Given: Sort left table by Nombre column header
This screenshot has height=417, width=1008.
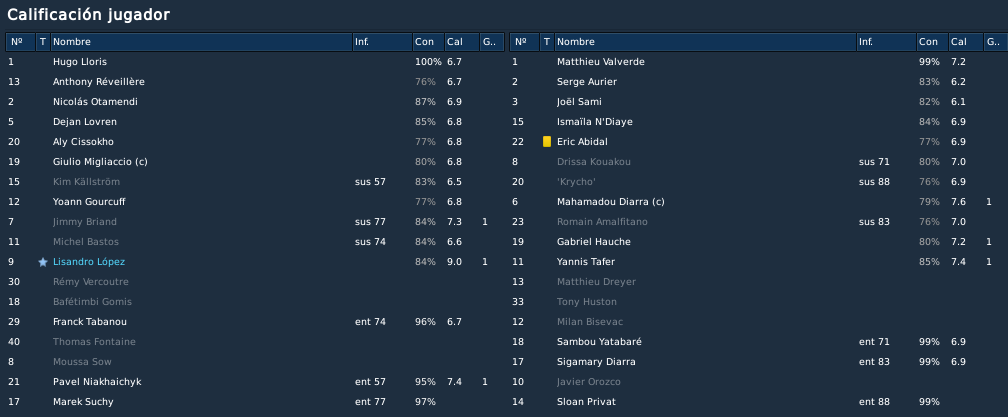Looking at the screenshot, I should pos(201,42).
